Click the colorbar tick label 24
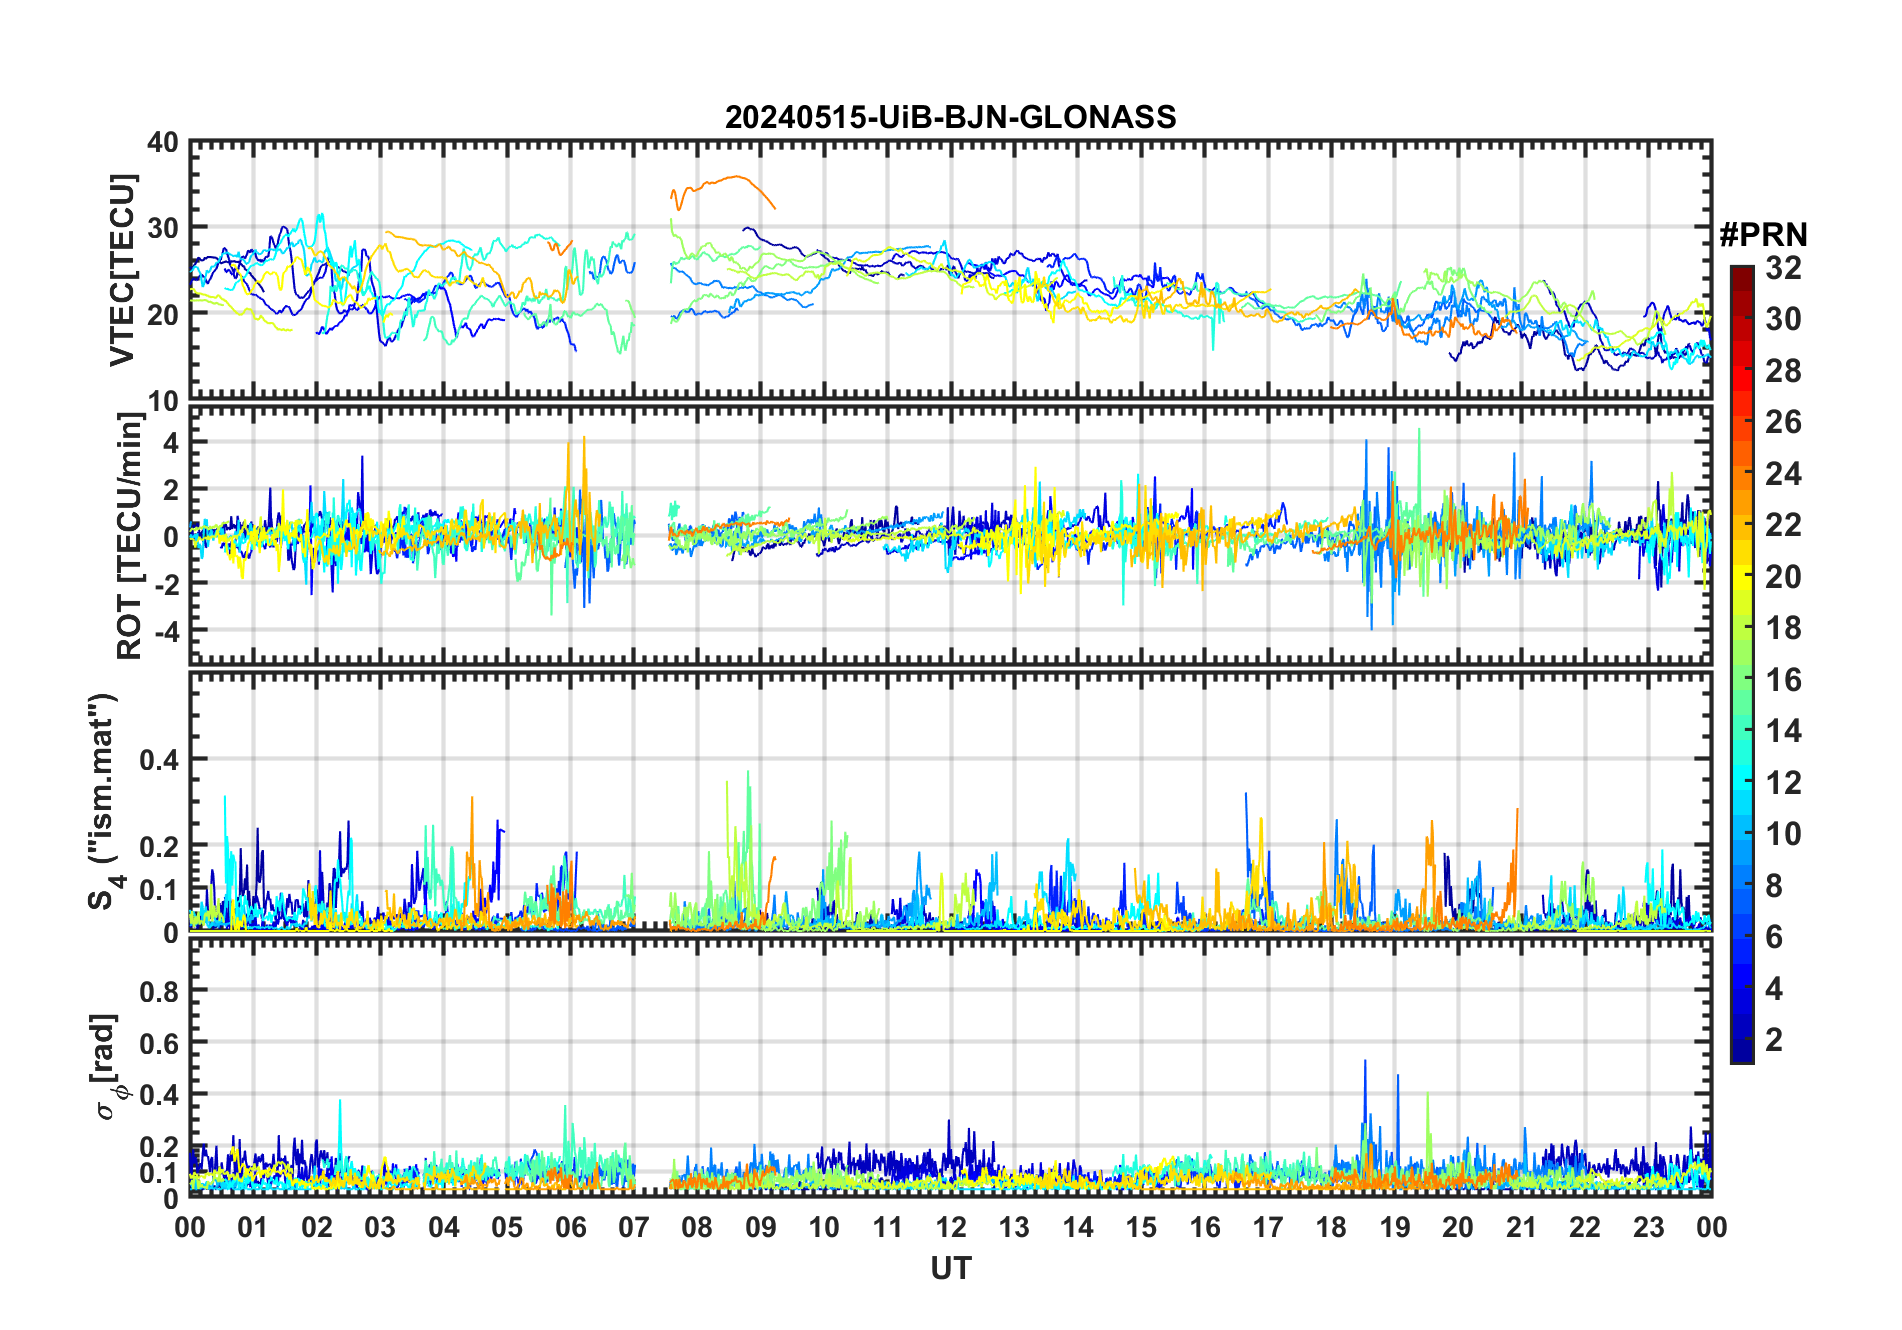 click(1782, 474)
